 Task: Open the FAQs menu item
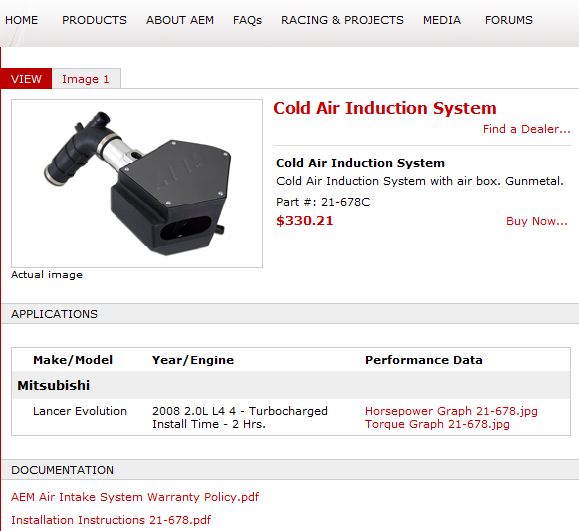point(247,20)
